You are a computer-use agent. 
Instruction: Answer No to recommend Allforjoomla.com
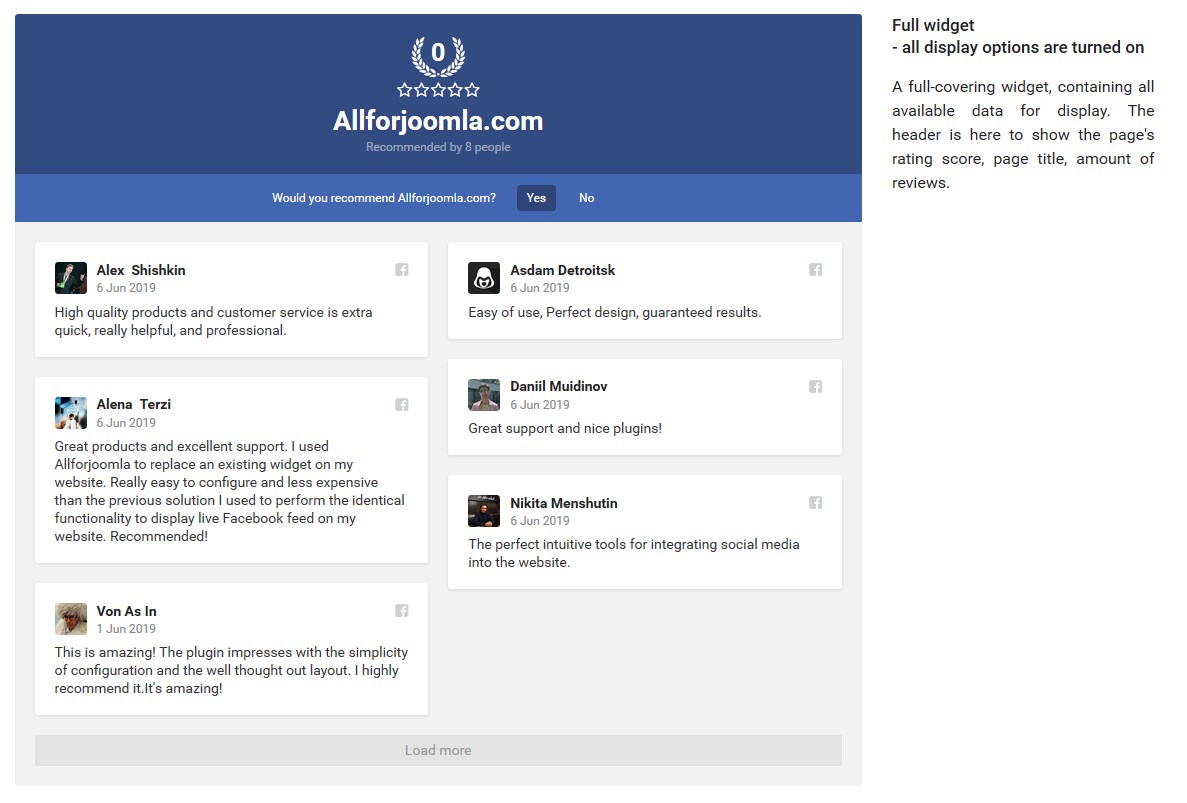586,198
